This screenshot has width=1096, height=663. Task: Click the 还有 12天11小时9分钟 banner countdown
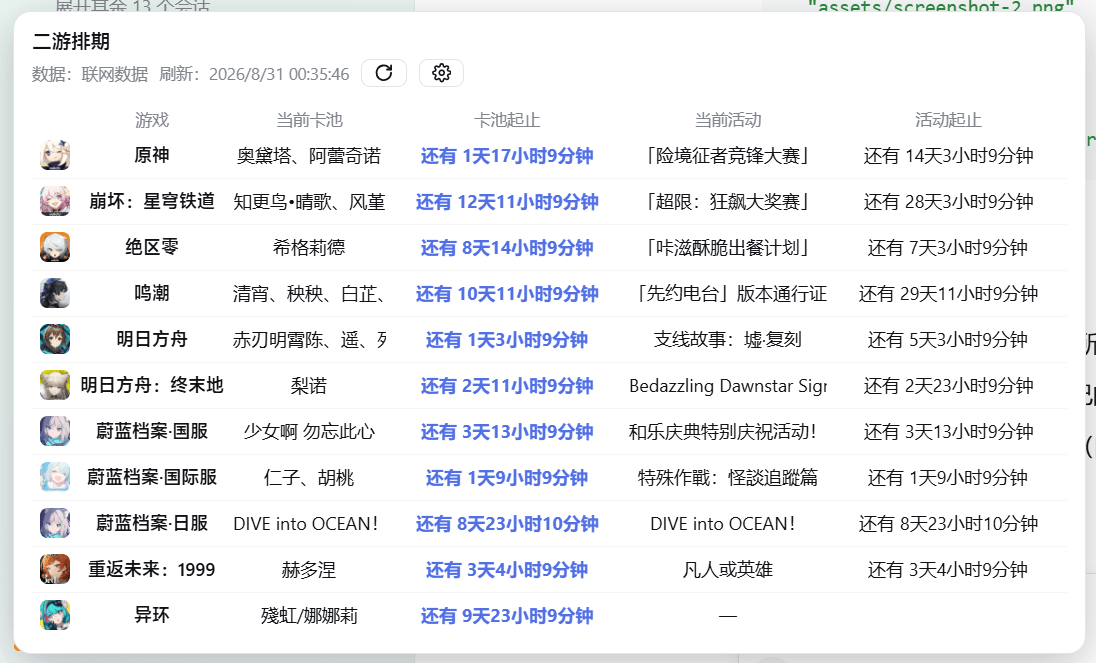[507, 202]
